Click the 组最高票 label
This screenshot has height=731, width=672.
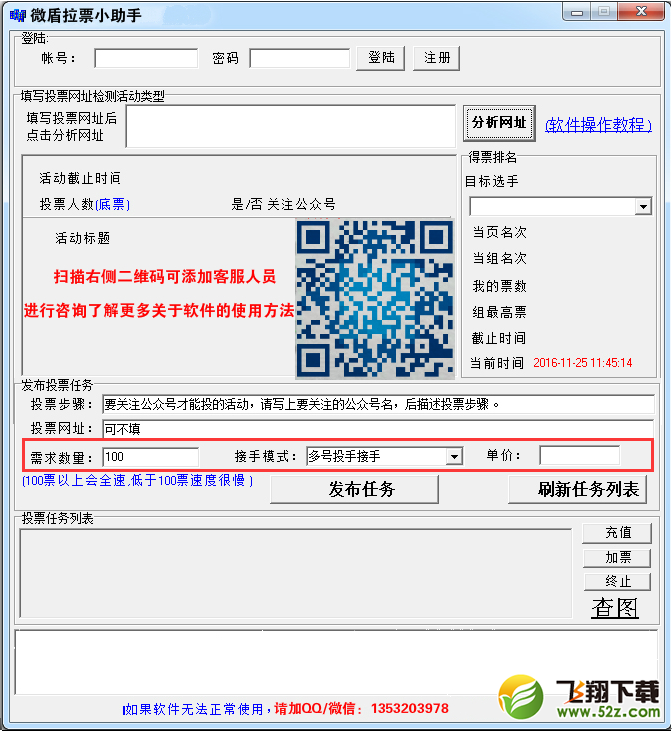click(x=499, y=312)
